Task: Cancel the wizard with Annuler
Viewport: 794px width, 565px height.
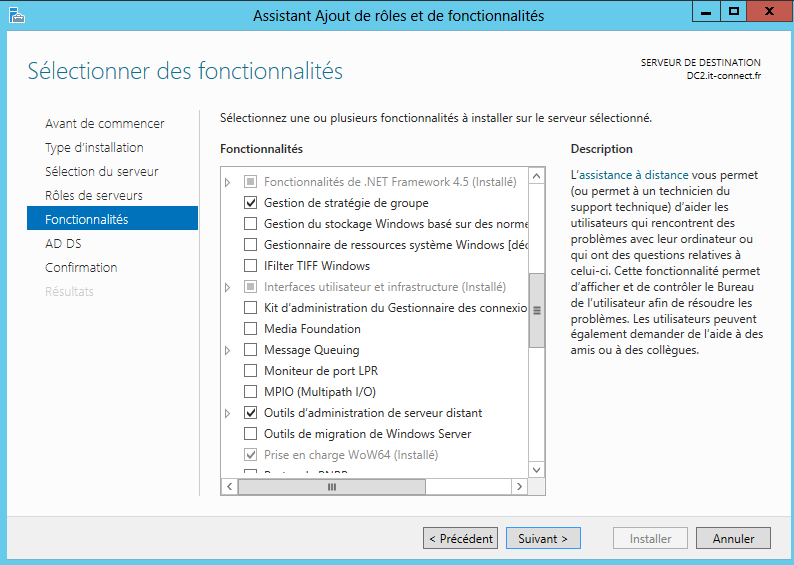Action: coord(733,539)
